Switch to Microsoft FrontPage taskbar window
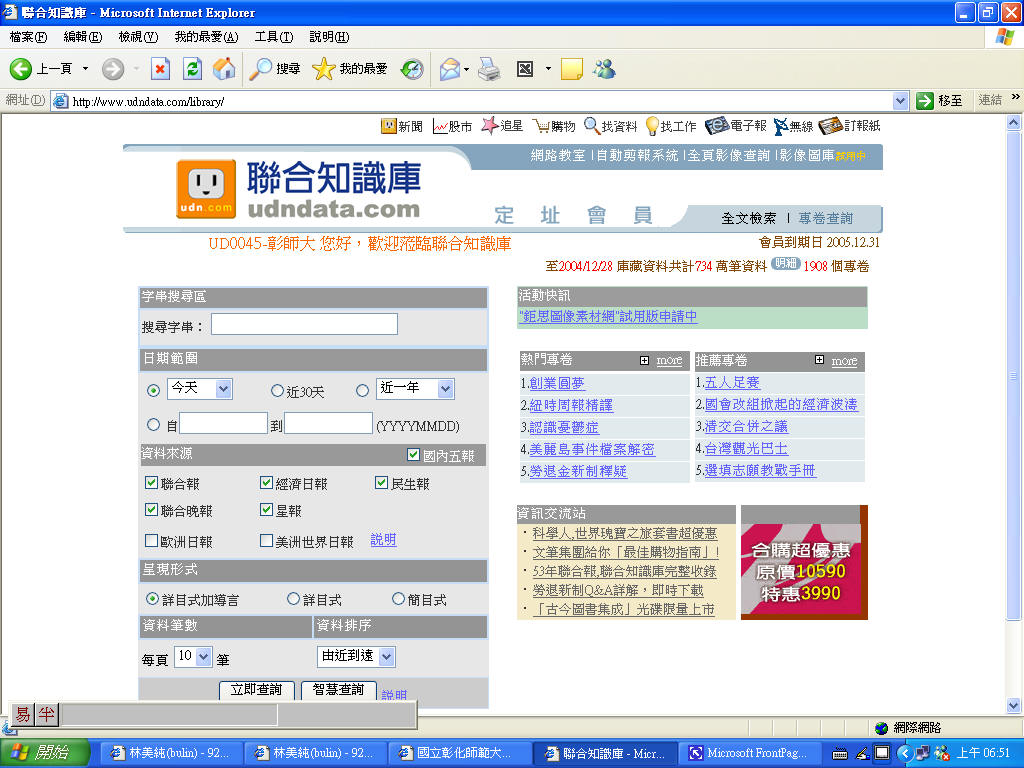Viewport: 1024px width, 768px height. click(x=748, y=753)
